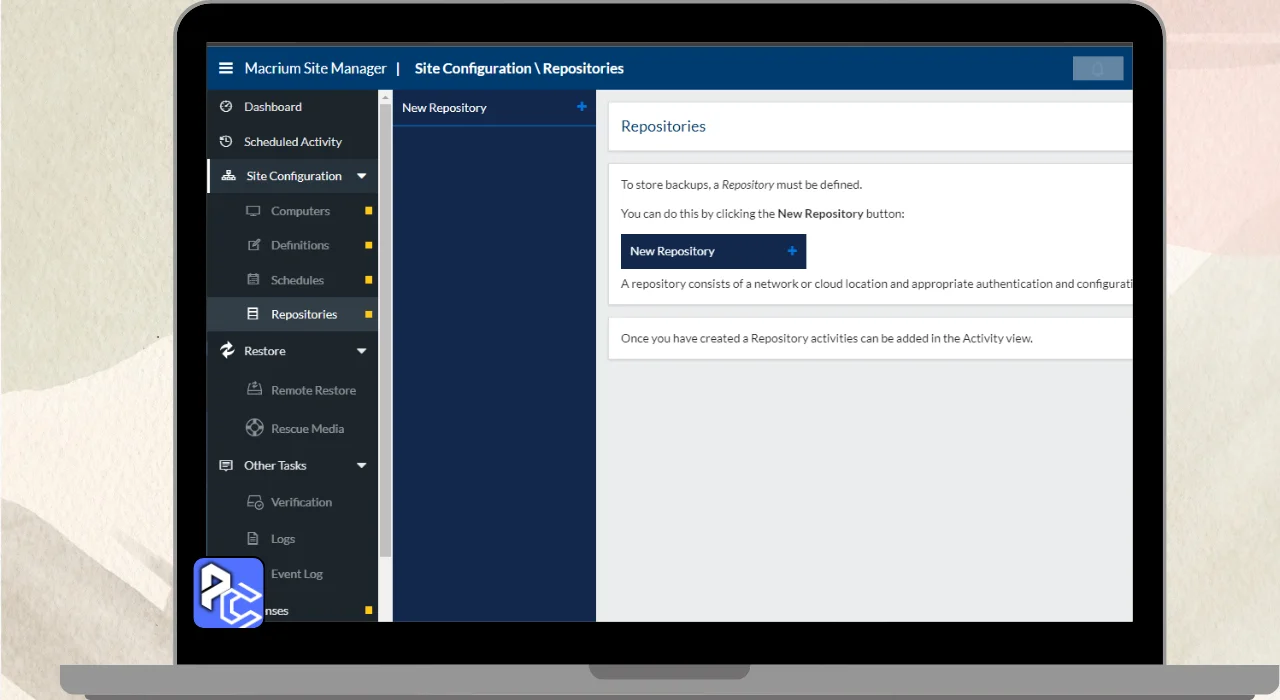Click the New Repository button in main panel
1280x700 pixels.
coord(713,251)
